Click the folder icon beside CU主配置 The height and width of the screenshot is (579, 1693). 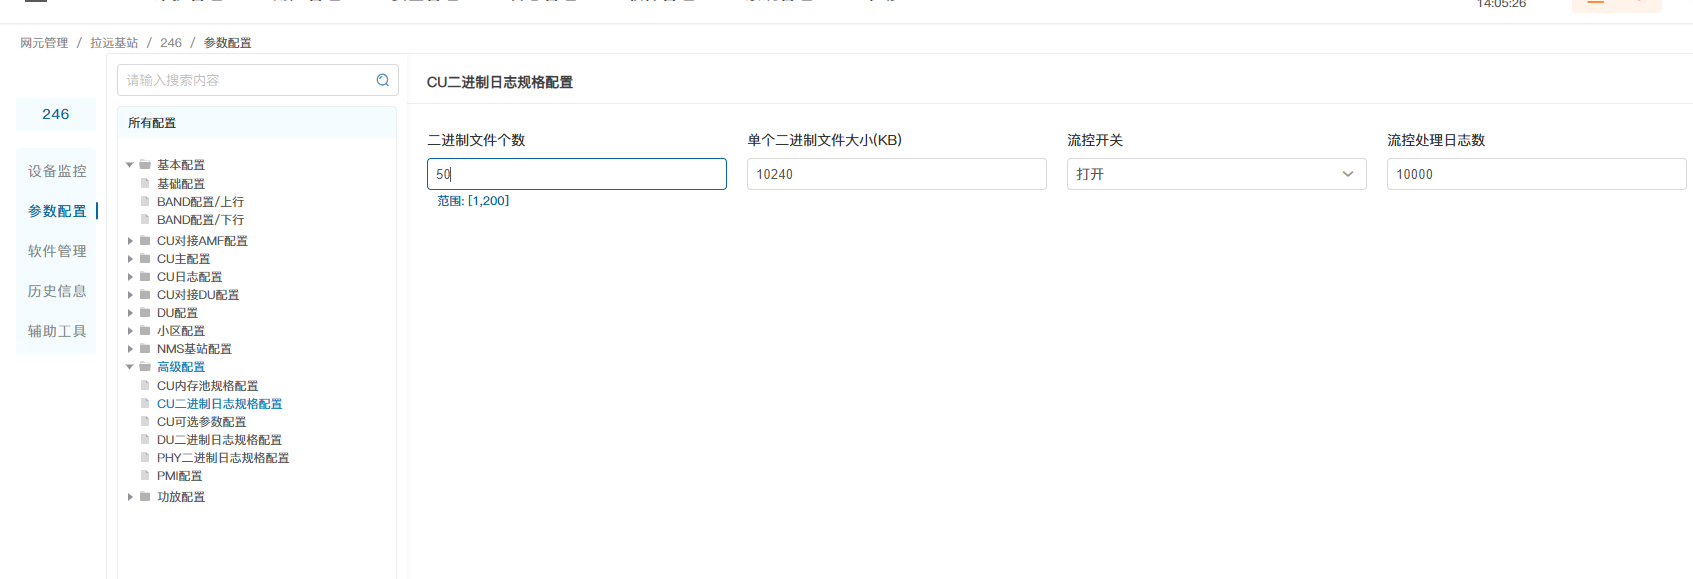click(x=145, y=259)
